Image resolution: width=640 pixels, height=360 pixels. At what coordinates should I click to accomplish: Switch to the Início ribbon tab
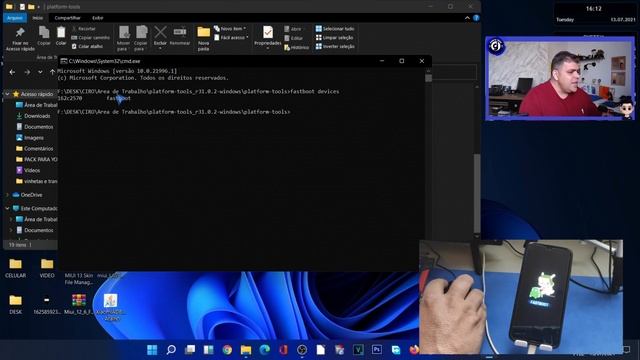click(x=38, y=18)
